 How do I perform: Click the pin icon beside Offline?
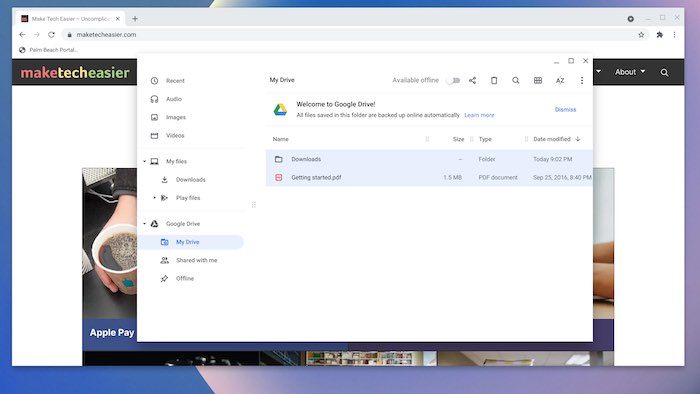click(164, 279)
